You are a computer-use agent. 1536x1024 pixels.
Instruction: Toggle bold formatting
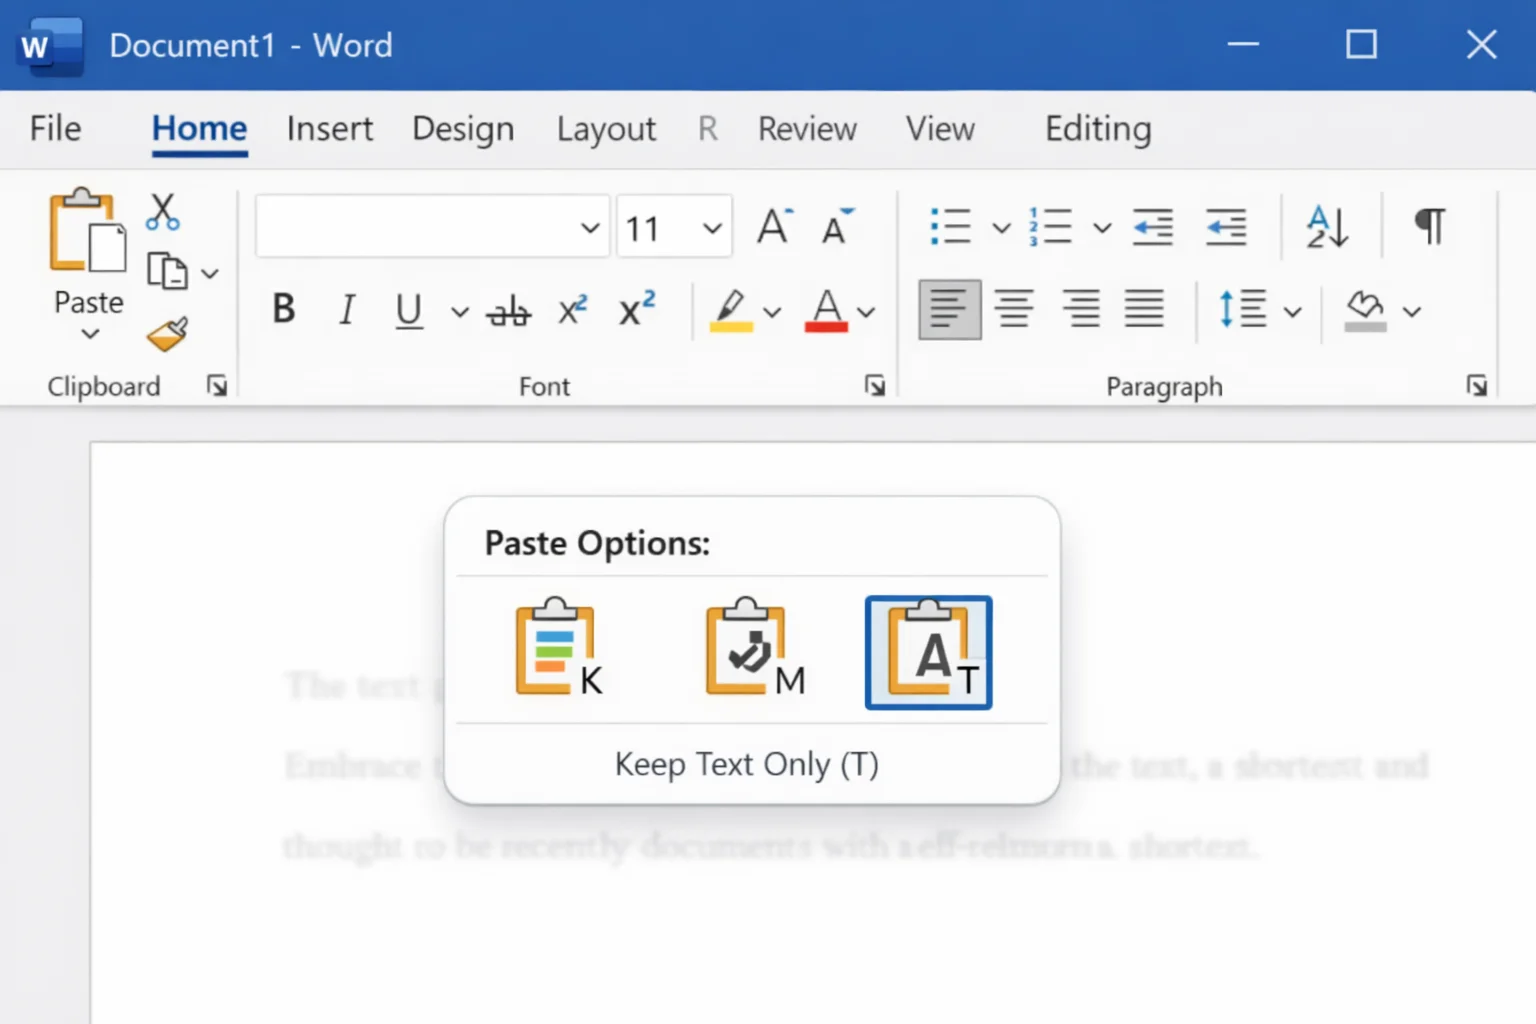(x=284, y=309)
